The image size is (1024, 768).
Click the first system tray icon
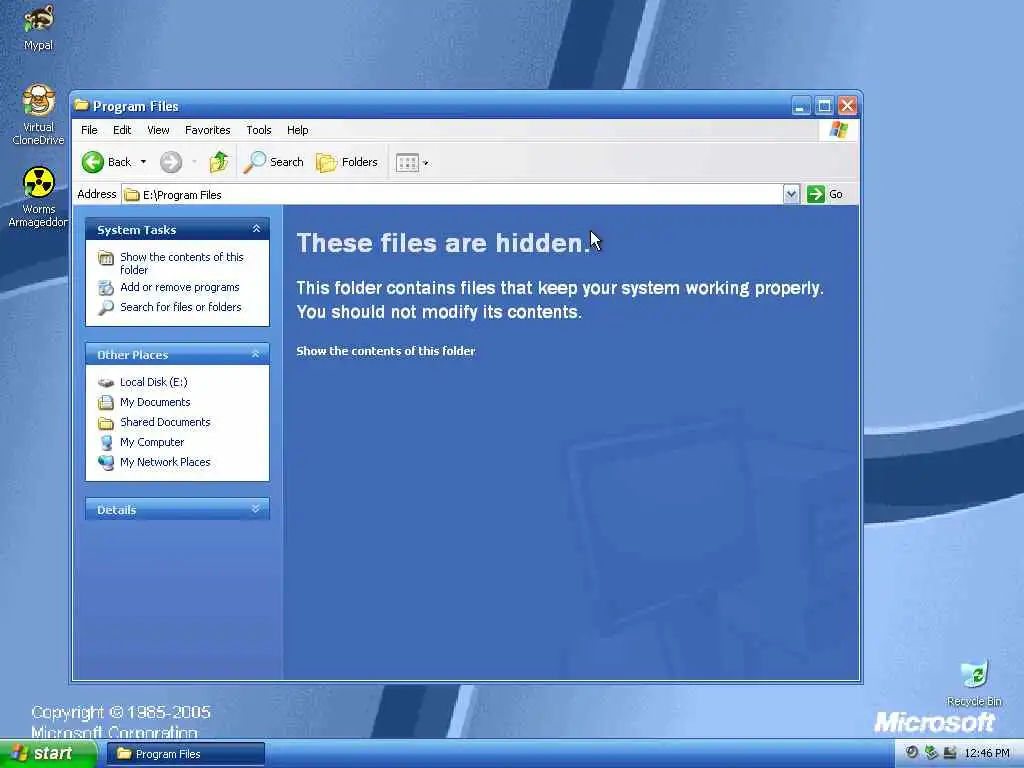tap(912, 753)
